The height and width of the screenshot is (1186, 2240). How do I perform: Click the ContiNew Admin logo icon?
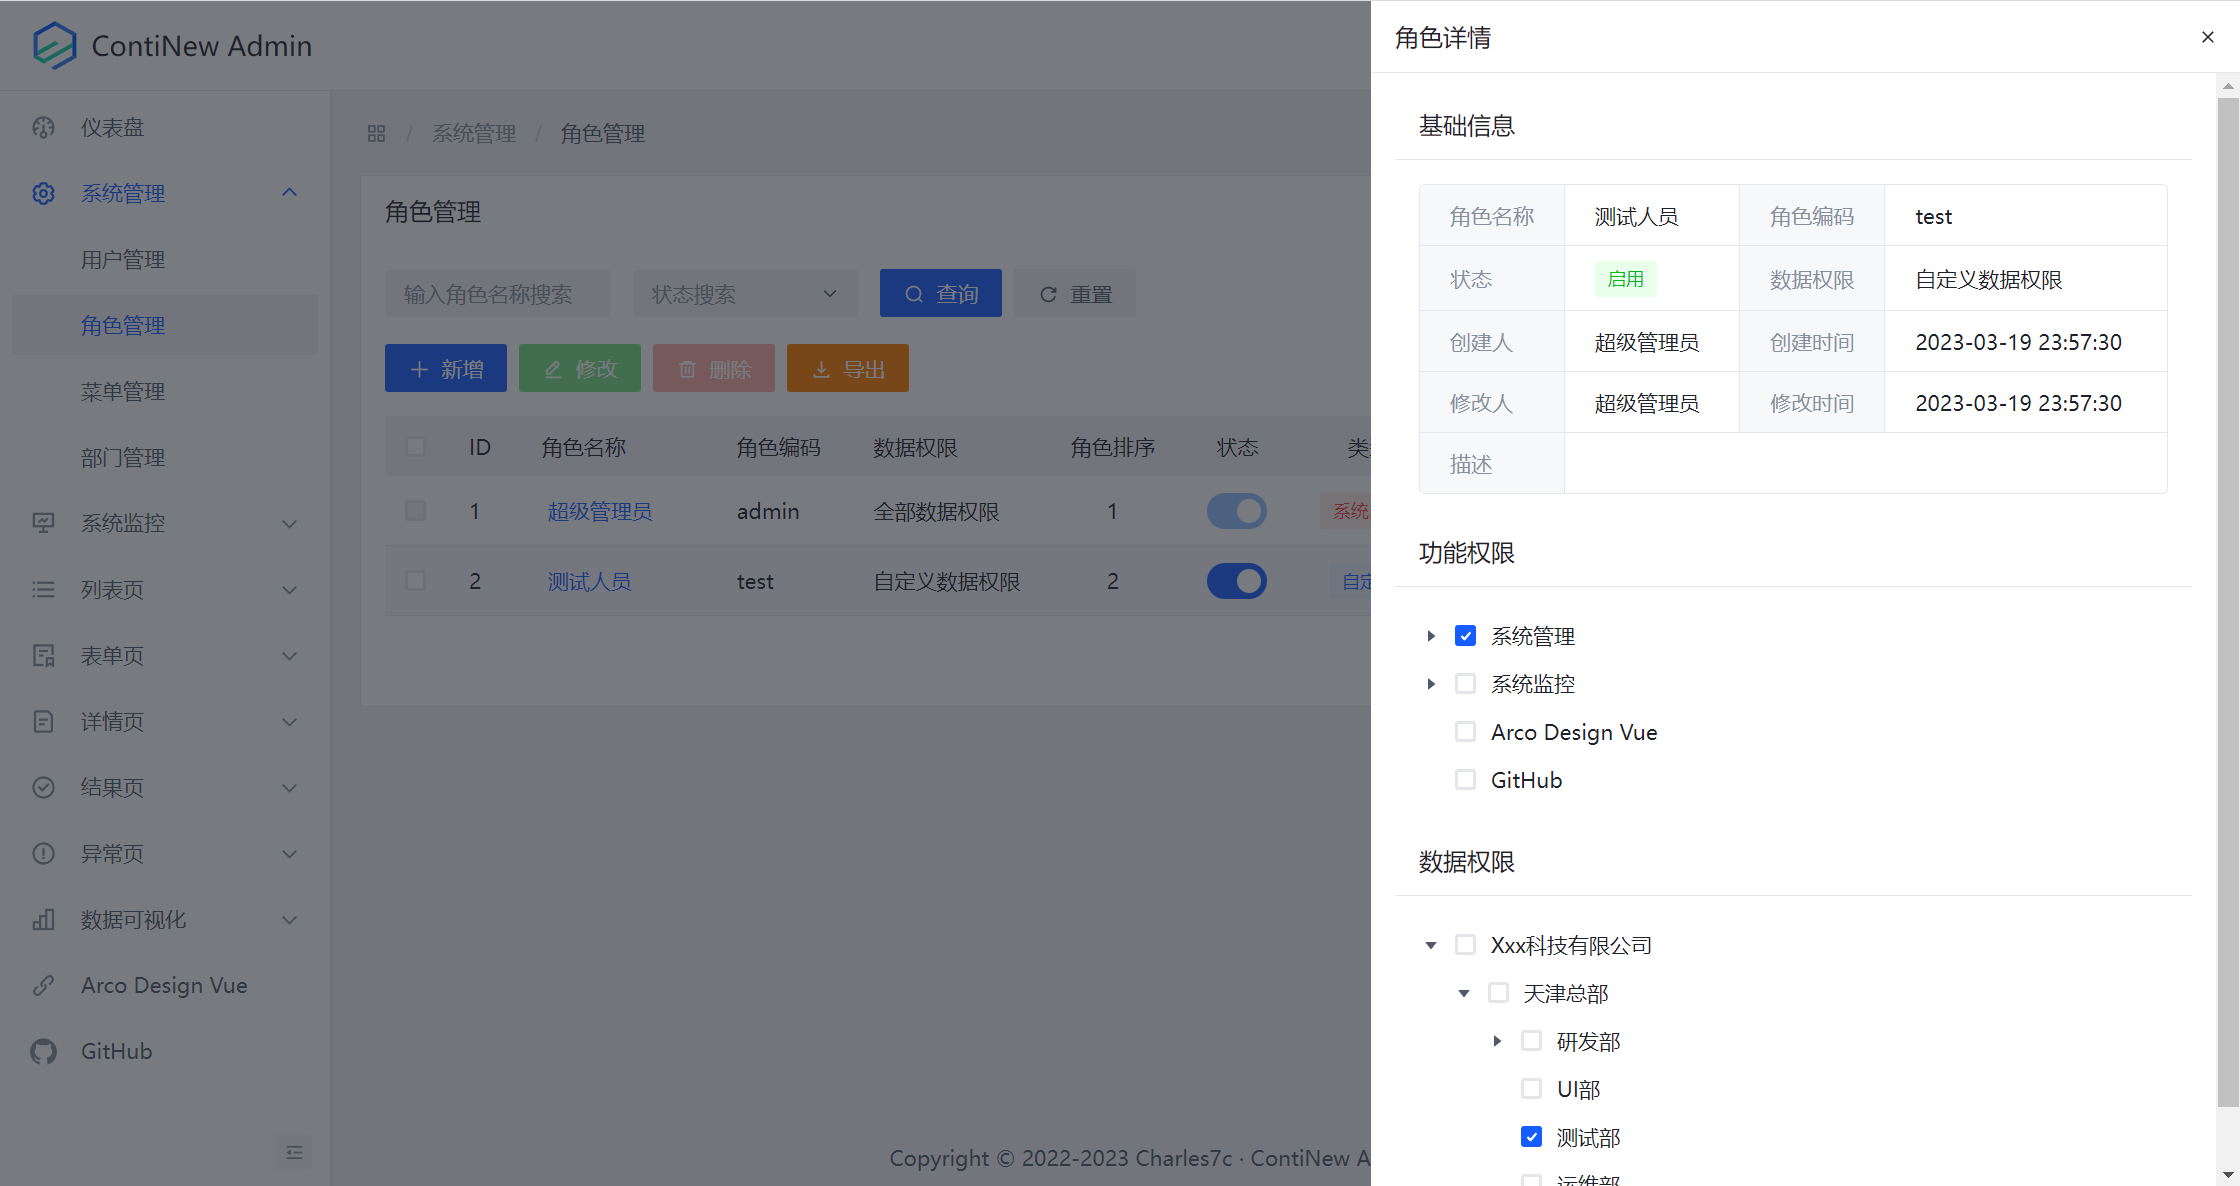(x=54, y=45)
